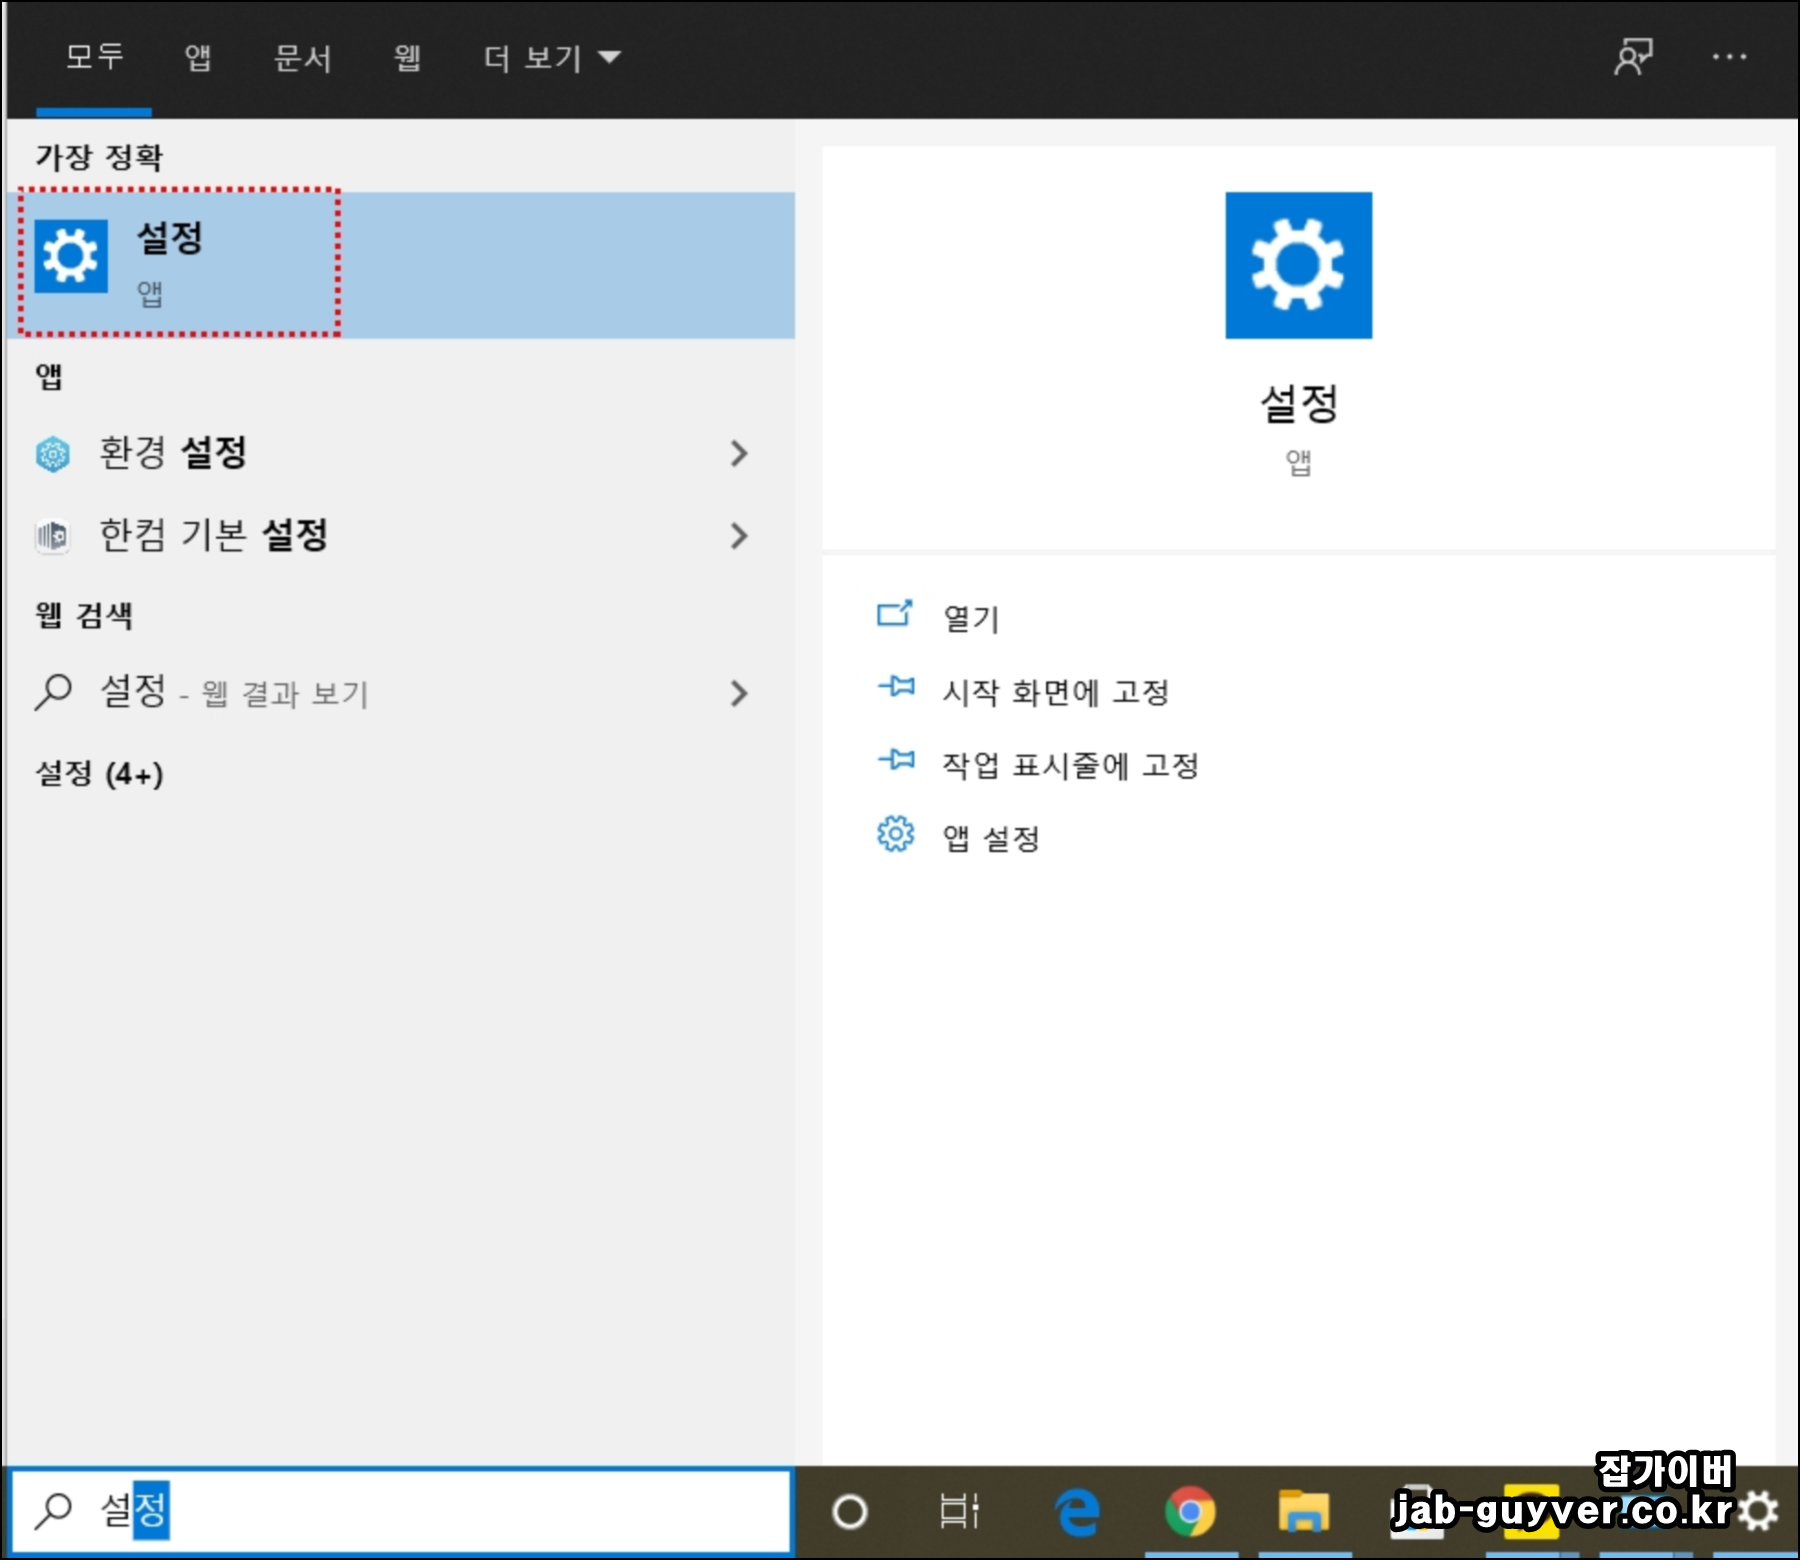This screenshot has height=1560, width=1800.
Task: Click 열기 to open Settings
Action: tap(971, 618)
